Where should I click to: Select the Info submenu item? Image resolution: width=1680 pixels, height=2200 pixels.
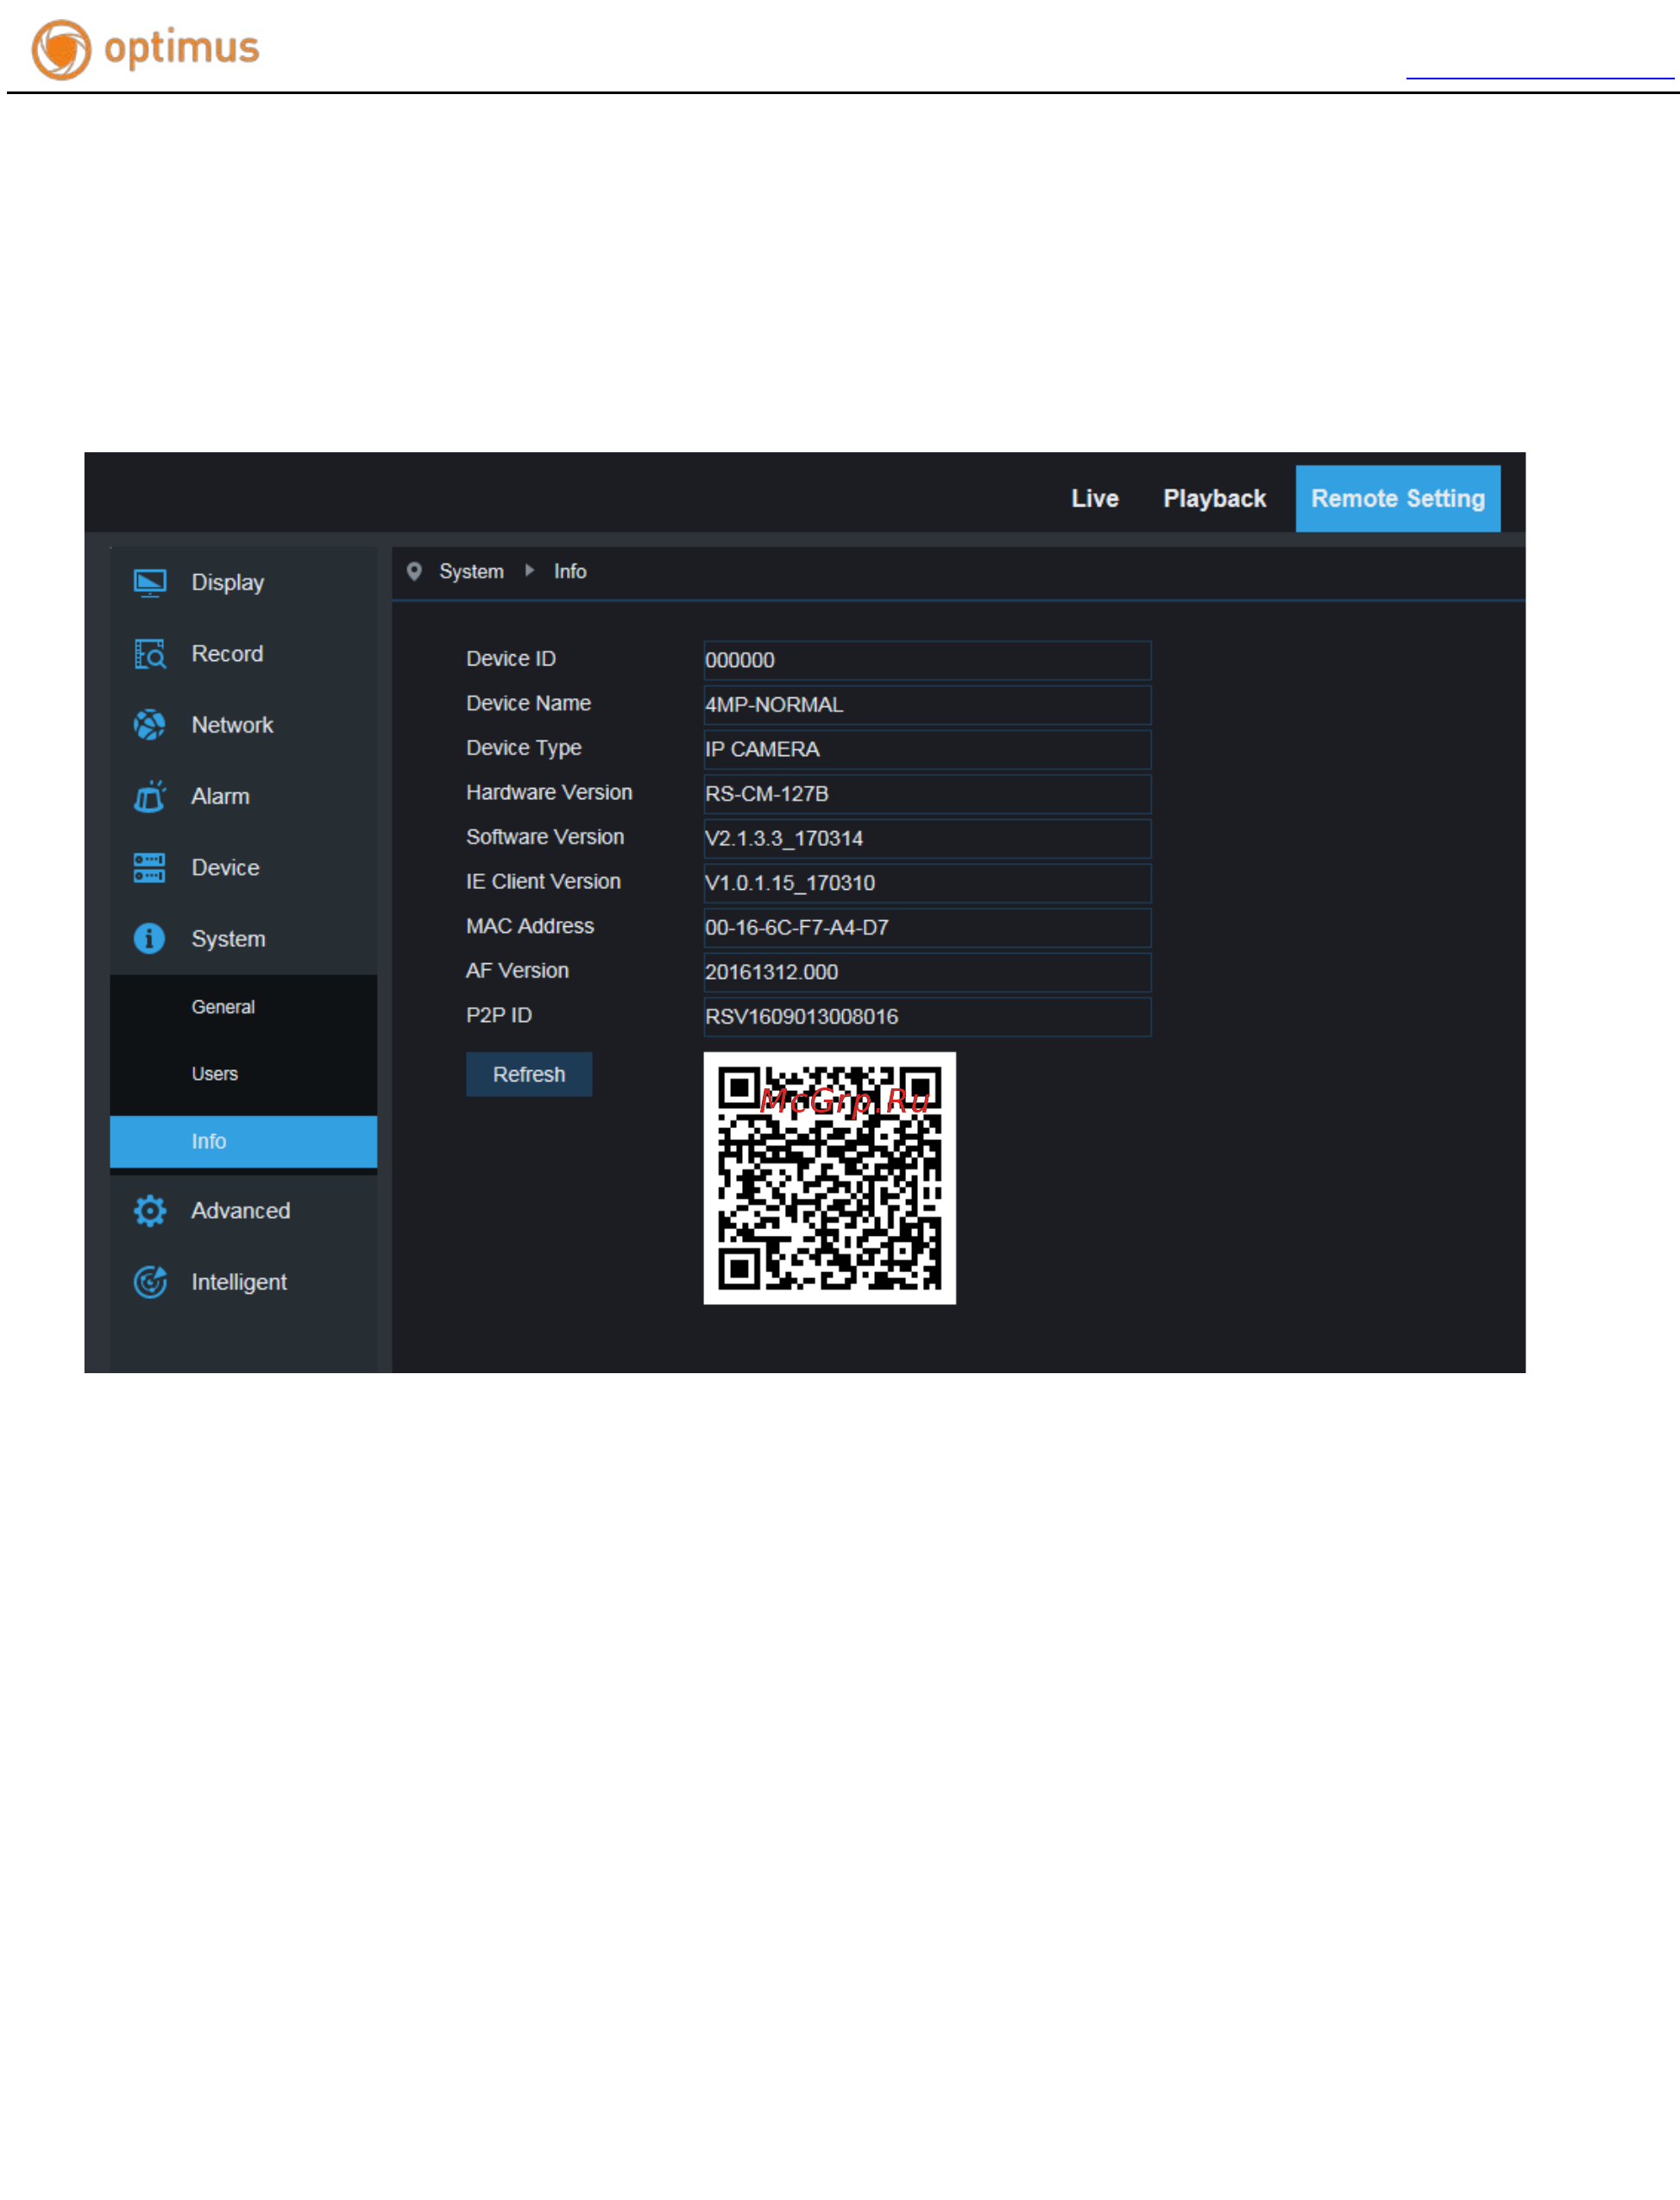pos(243,1142)
